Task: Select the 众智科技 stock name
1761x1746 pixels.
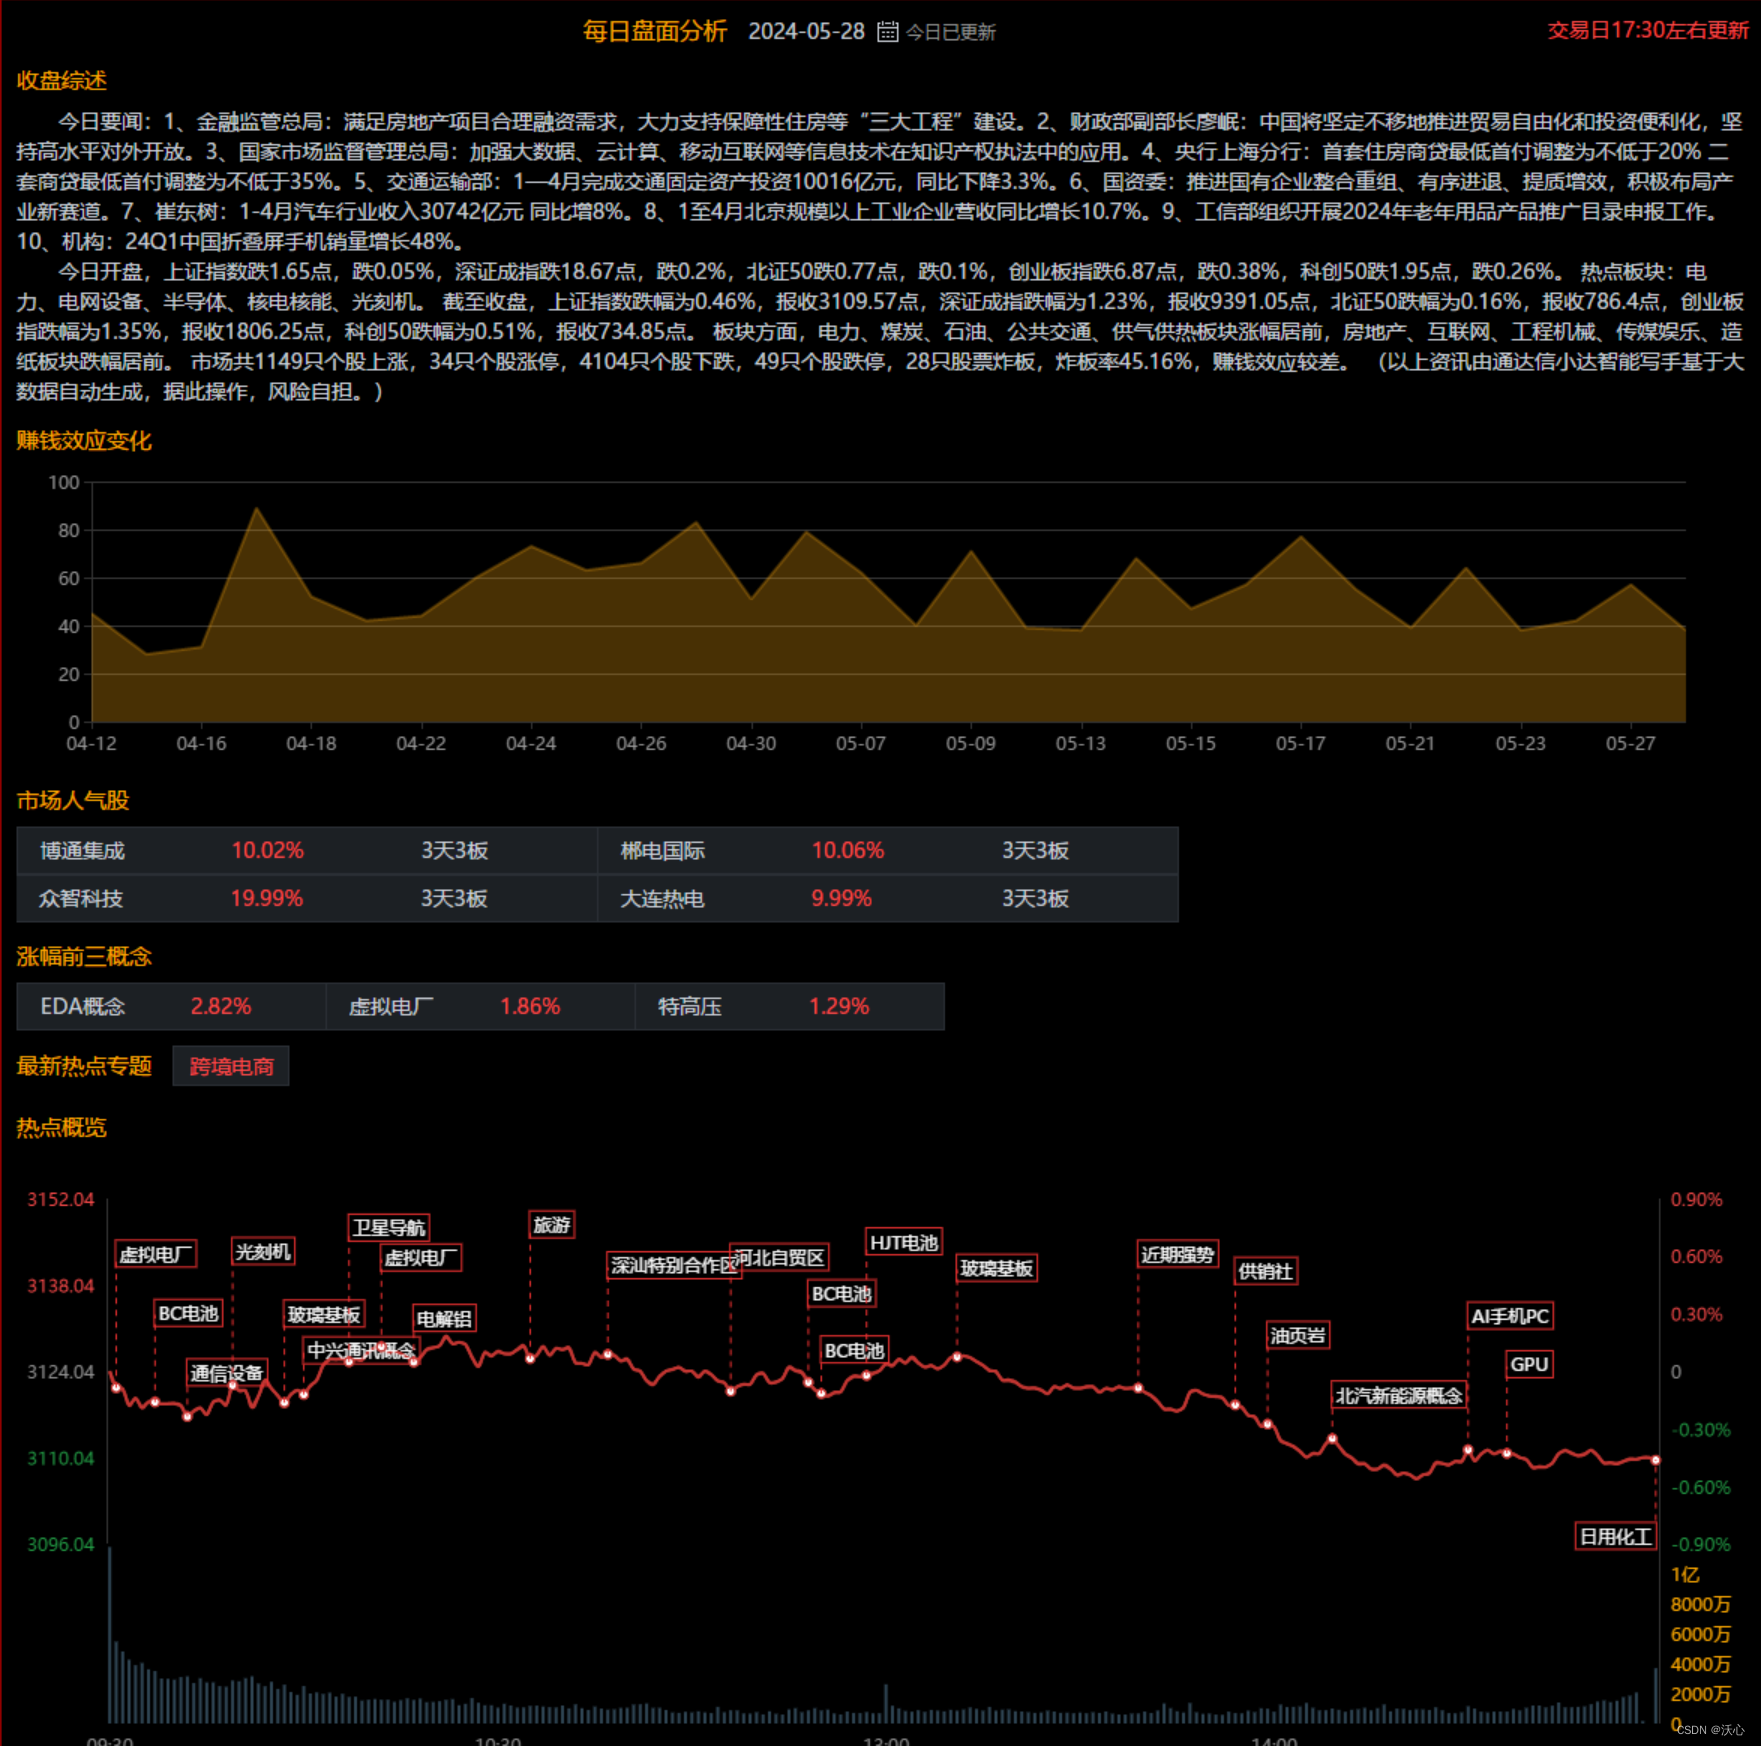Action: (81, 899)
